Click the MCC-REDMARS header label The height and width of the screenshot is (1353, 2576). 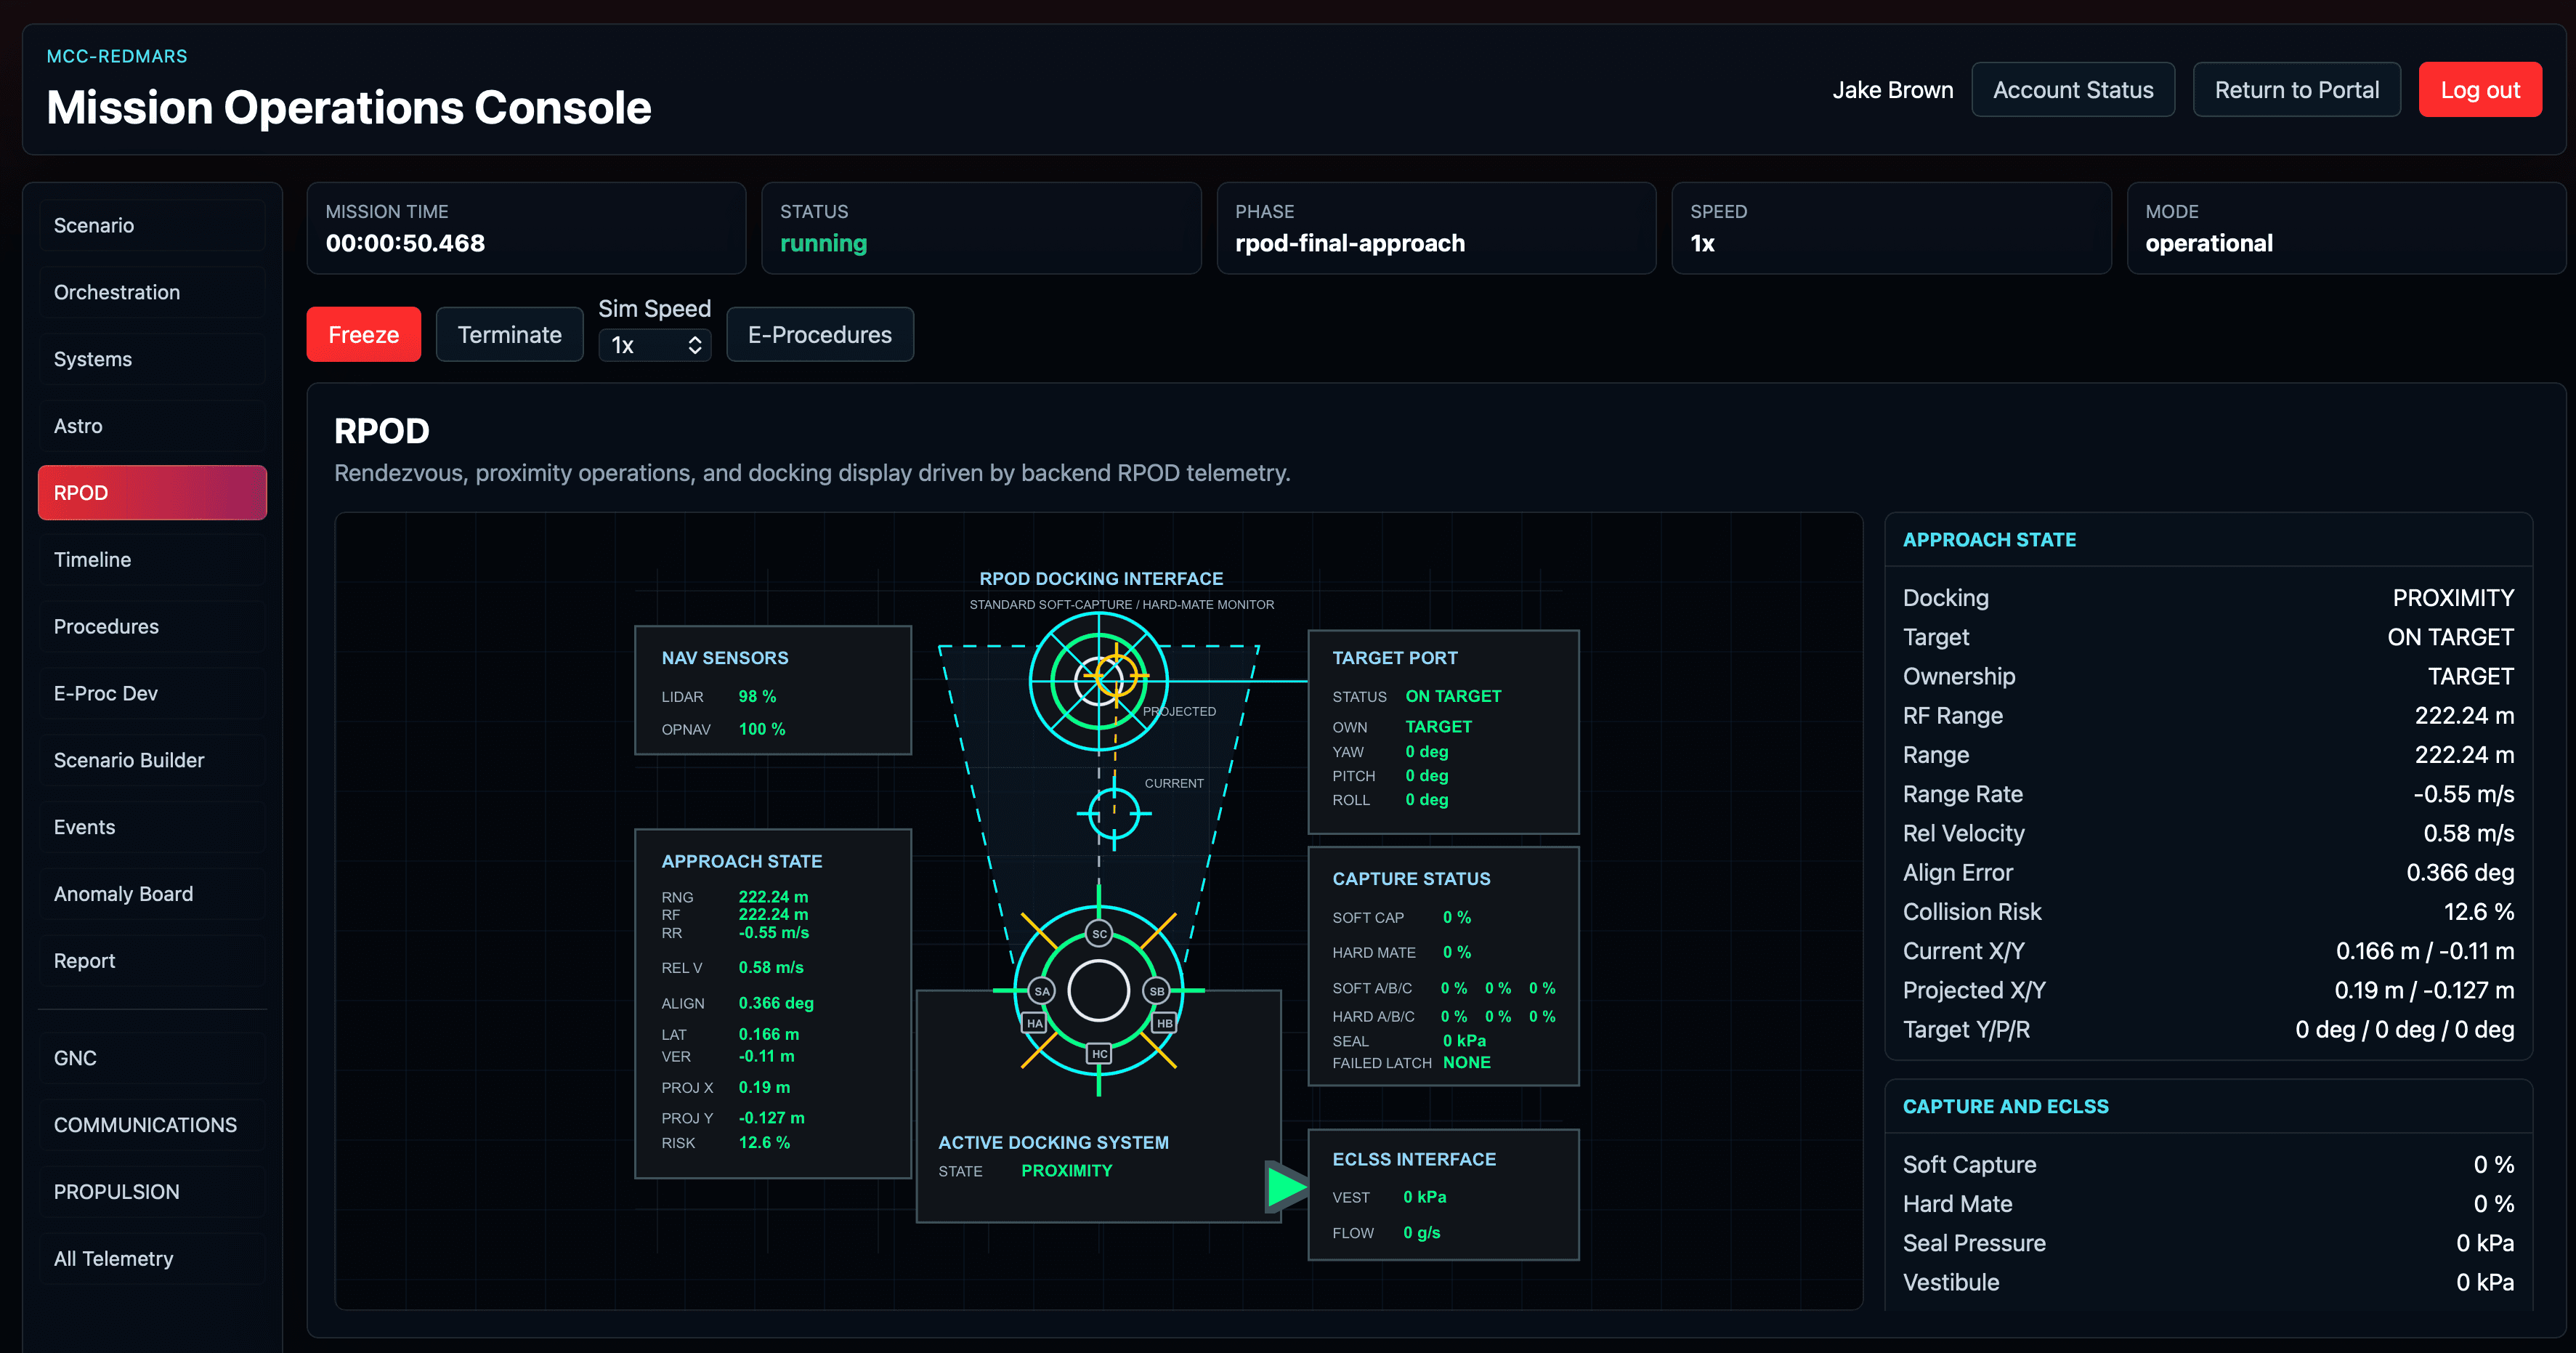117,56
